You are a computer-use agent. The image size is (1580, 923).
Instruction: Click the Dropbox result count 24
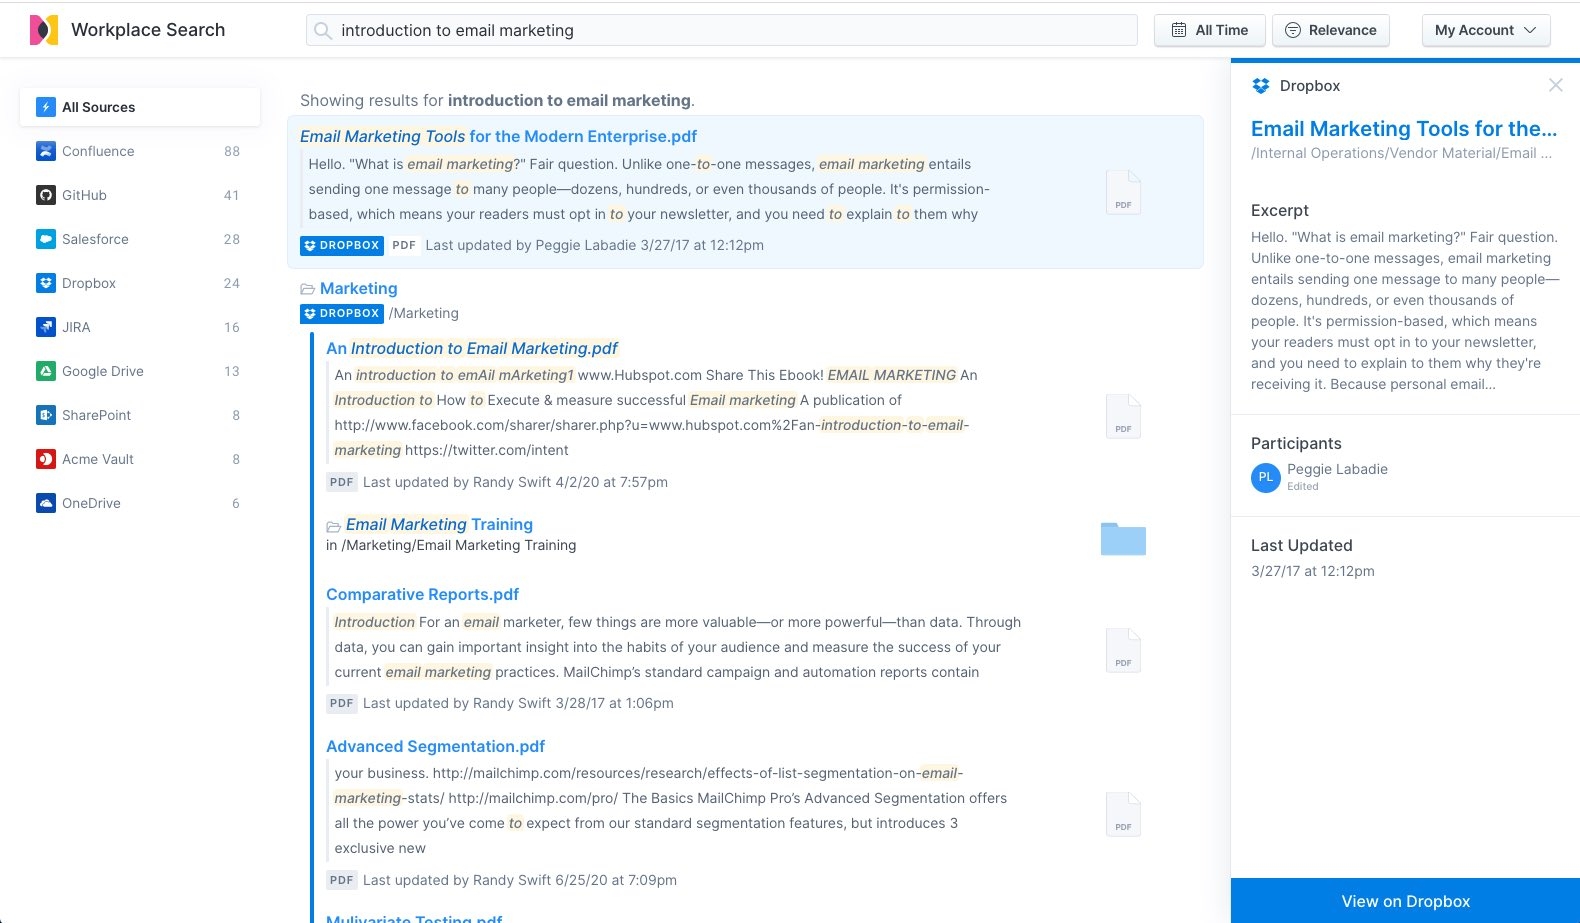[232, 283]
